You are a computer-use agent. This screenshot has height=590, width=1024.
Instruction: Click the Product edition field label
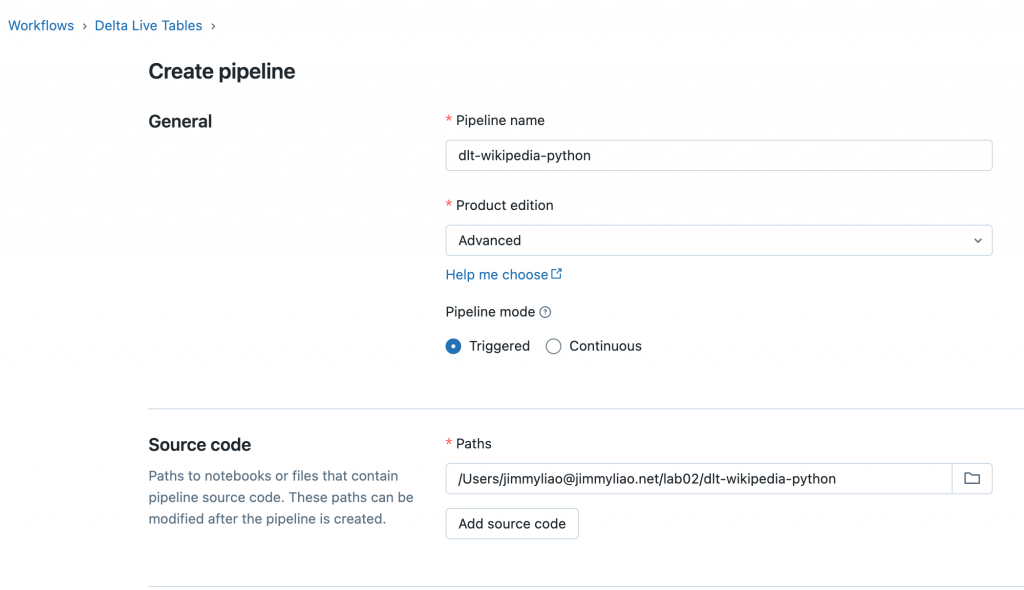point(504,205)
